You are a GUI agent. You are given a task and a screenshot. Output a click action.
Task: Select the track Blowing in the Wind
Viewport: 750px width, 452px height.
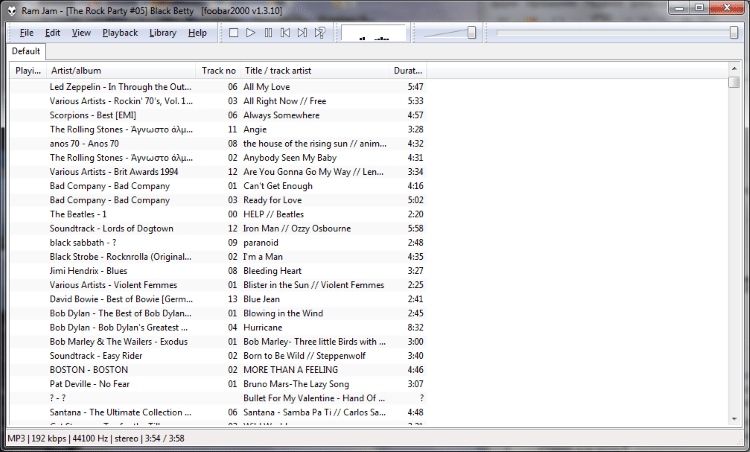click(283, 313)
